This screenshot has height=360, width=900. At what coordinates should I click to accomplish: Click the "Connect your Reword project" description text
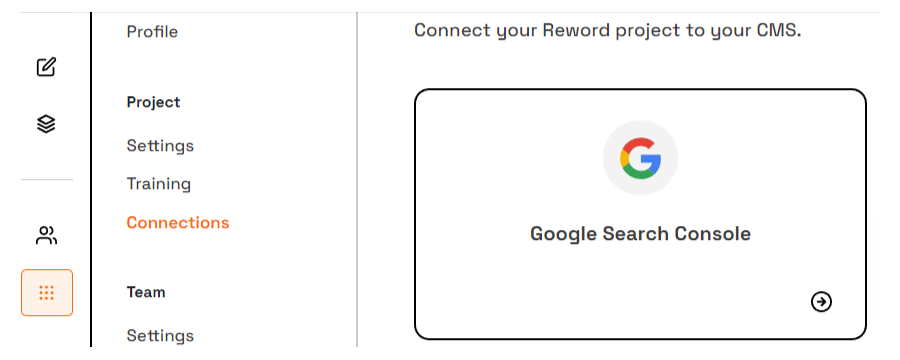tap(607, 30)
